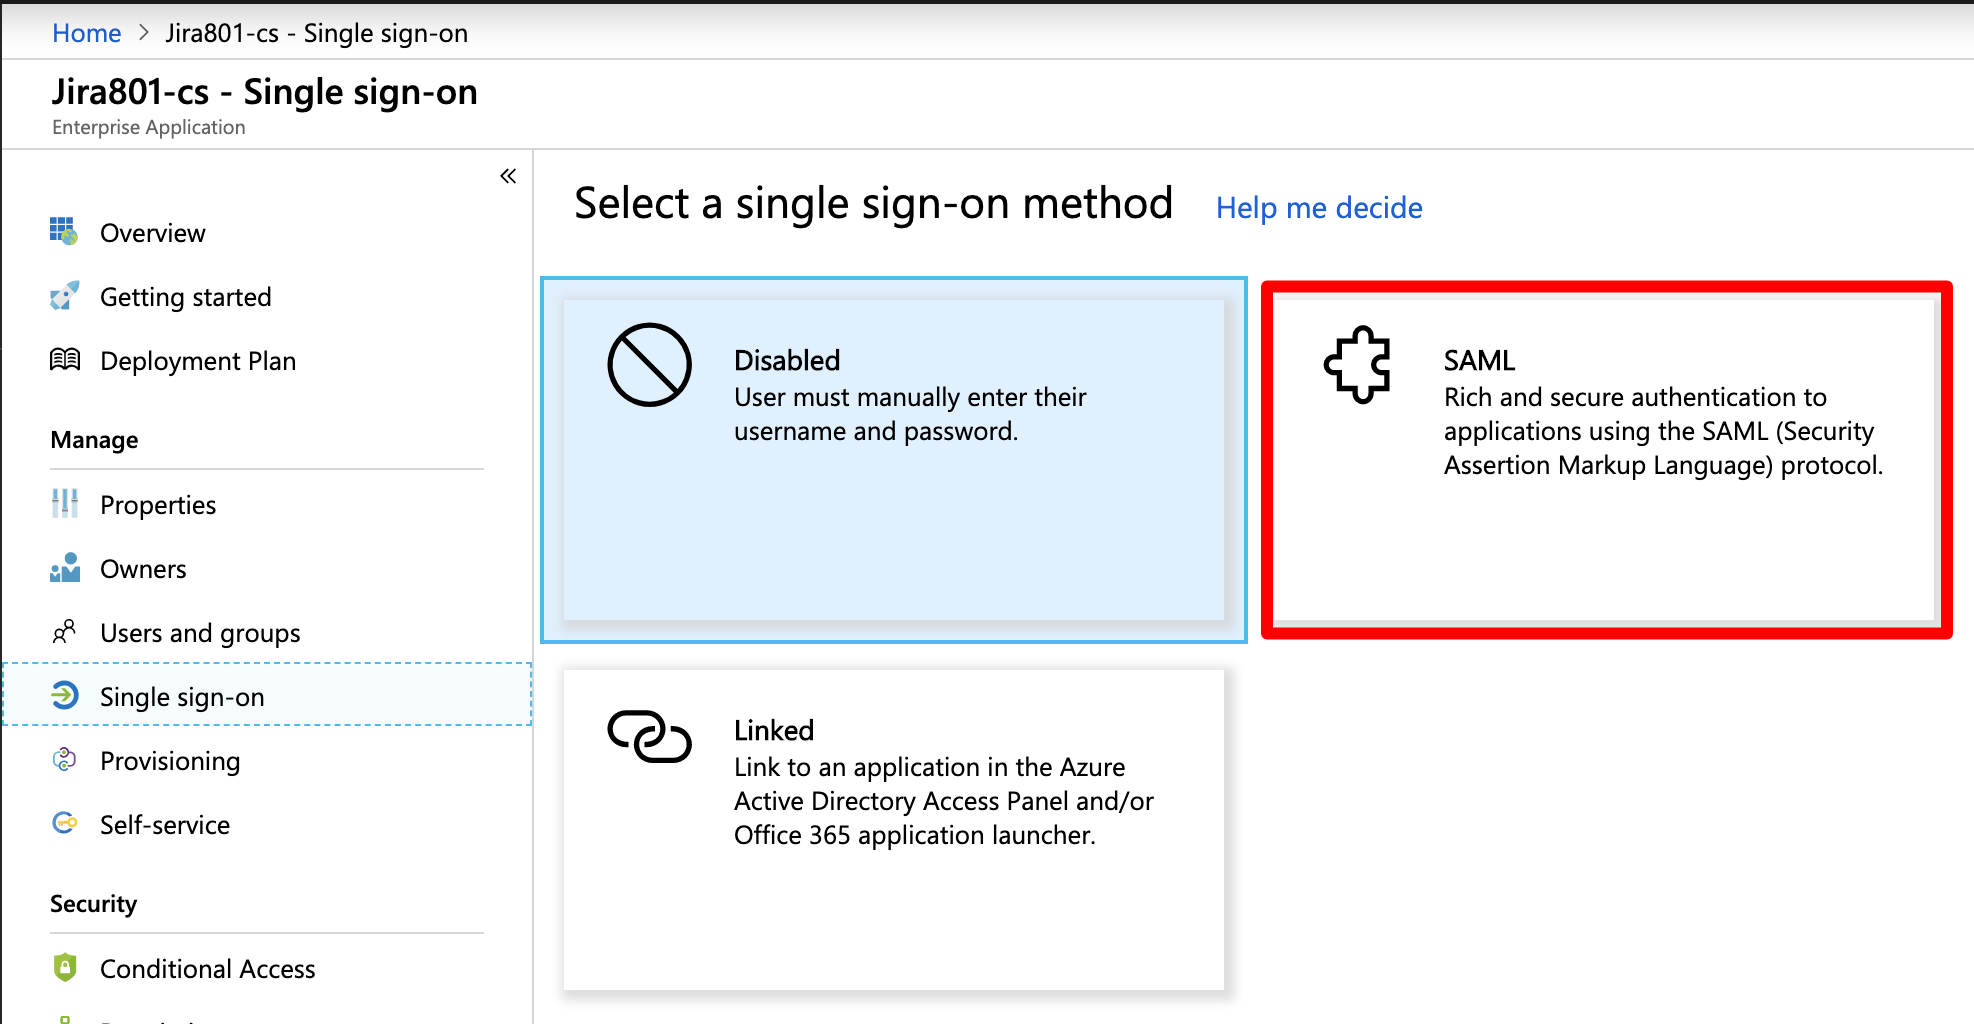The height and width of the screenshot is (1024, 1974).
Task: Click the Conditional Access shield icon
Action: point(65,968)
